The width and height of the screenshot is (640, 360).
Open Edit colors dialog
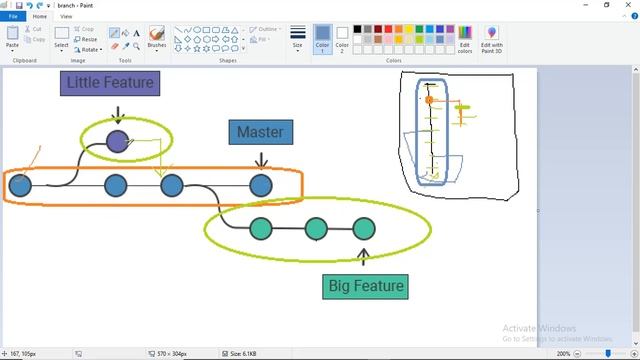465,40
